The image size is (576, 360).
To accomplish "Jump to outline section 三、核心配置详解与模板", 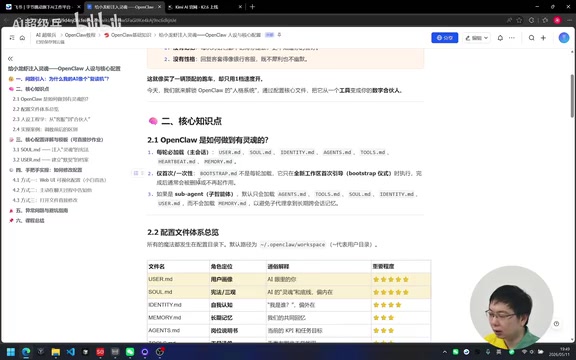I will (60, 140).
